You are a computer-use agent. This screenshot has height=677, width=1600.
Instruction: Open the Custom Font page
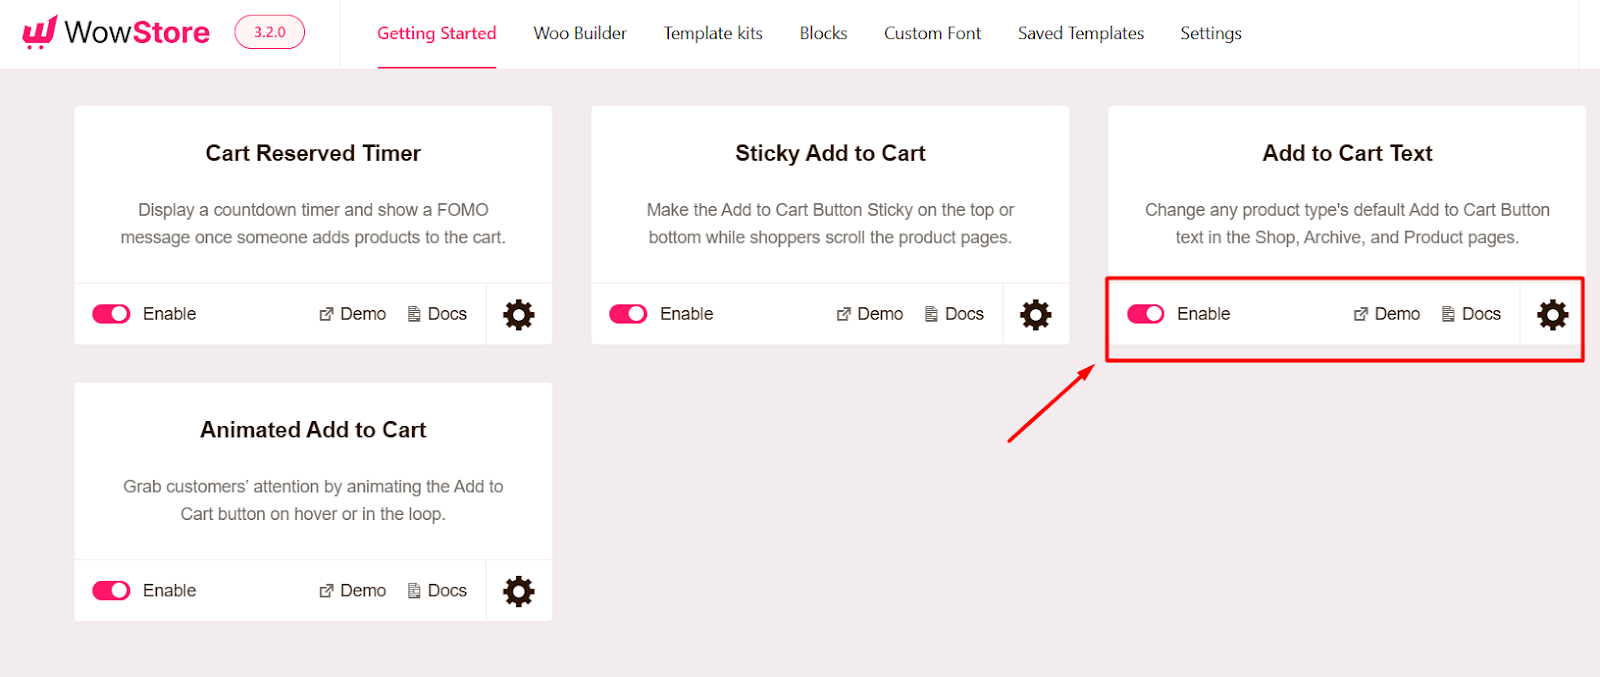click(x=931, y=33)
